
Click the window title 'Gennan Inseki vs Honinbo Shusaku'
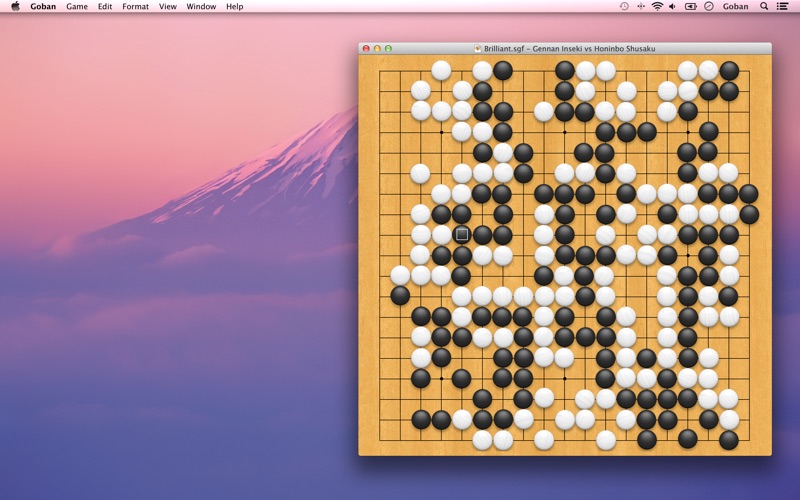[x=594, y=48]
